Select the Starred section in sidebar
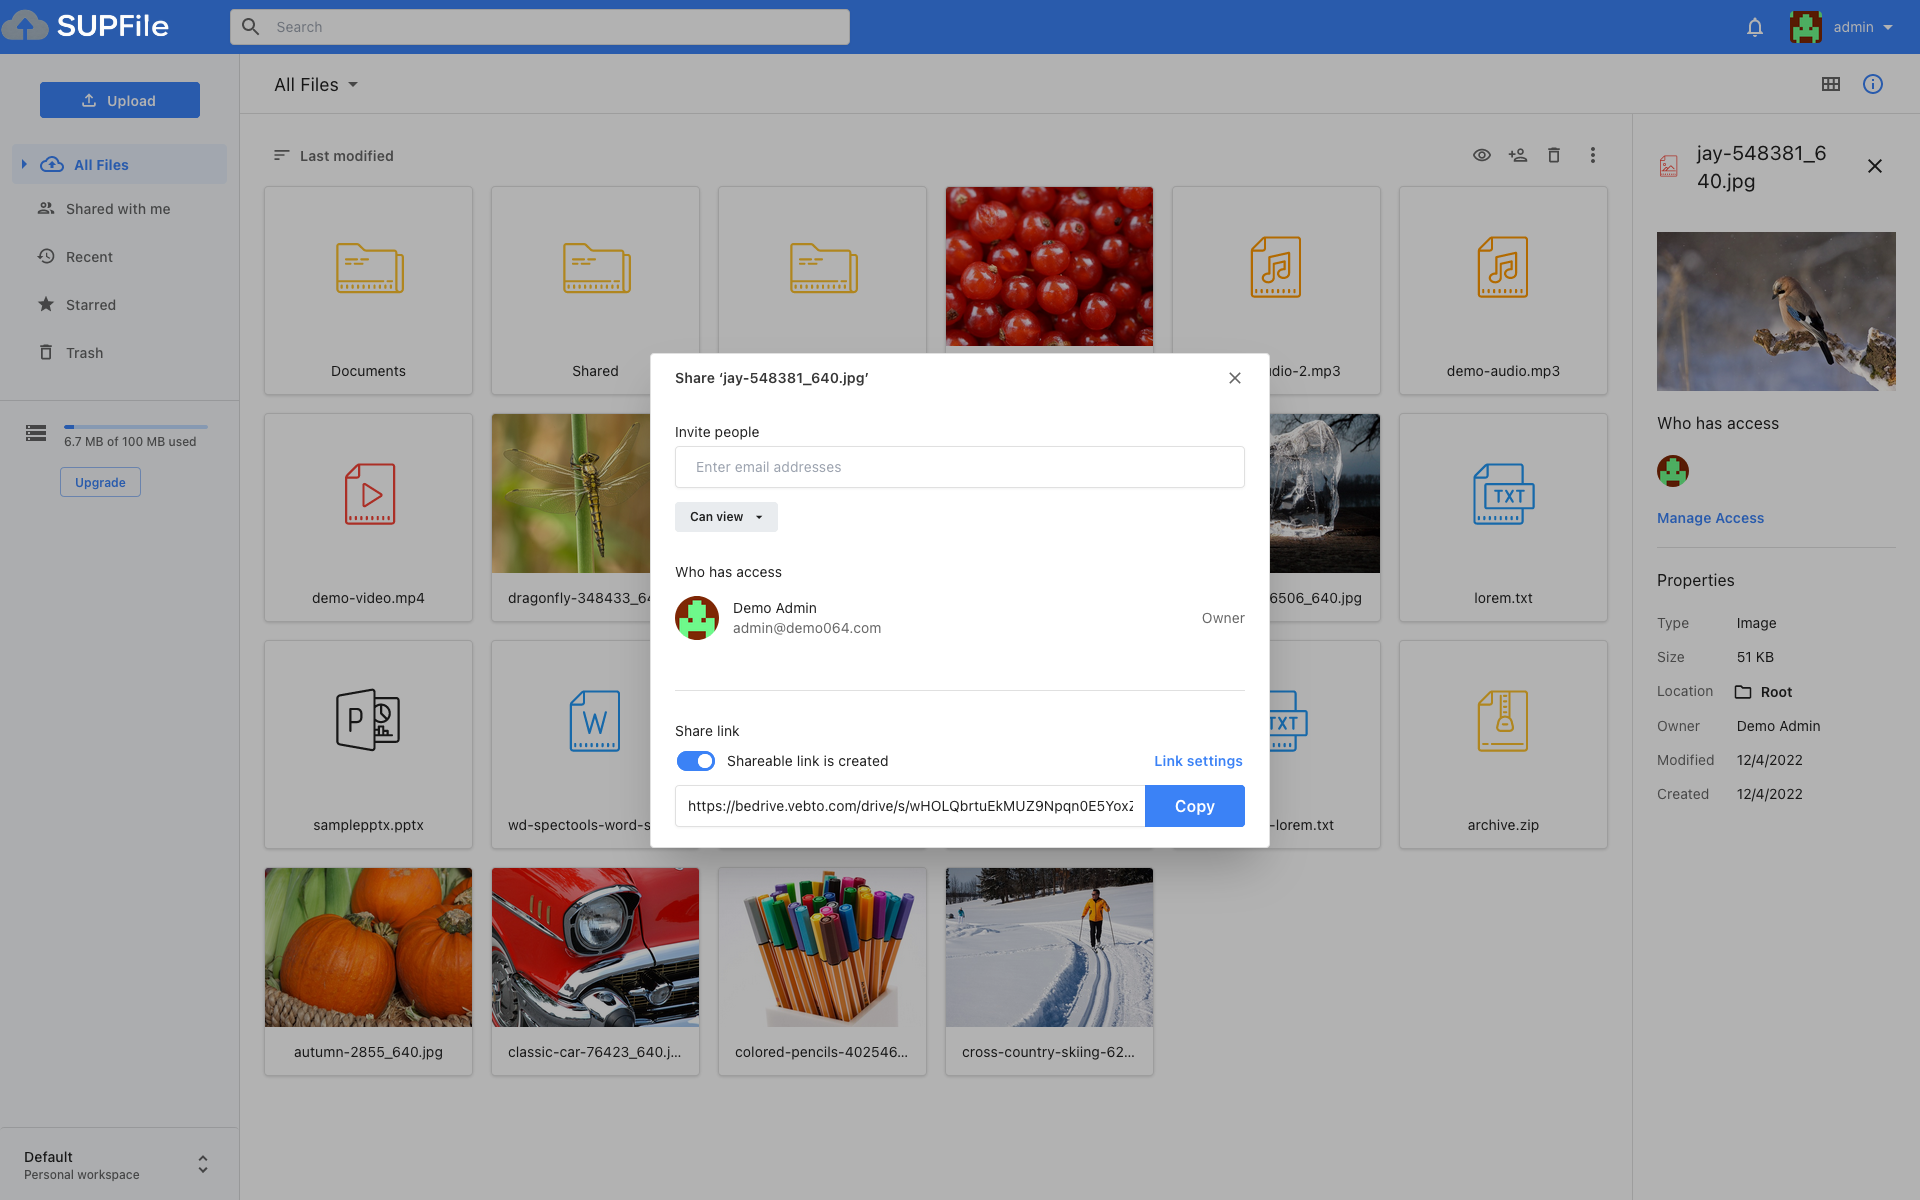Viewport: 1920px width, 1200px height. (91, 304)
